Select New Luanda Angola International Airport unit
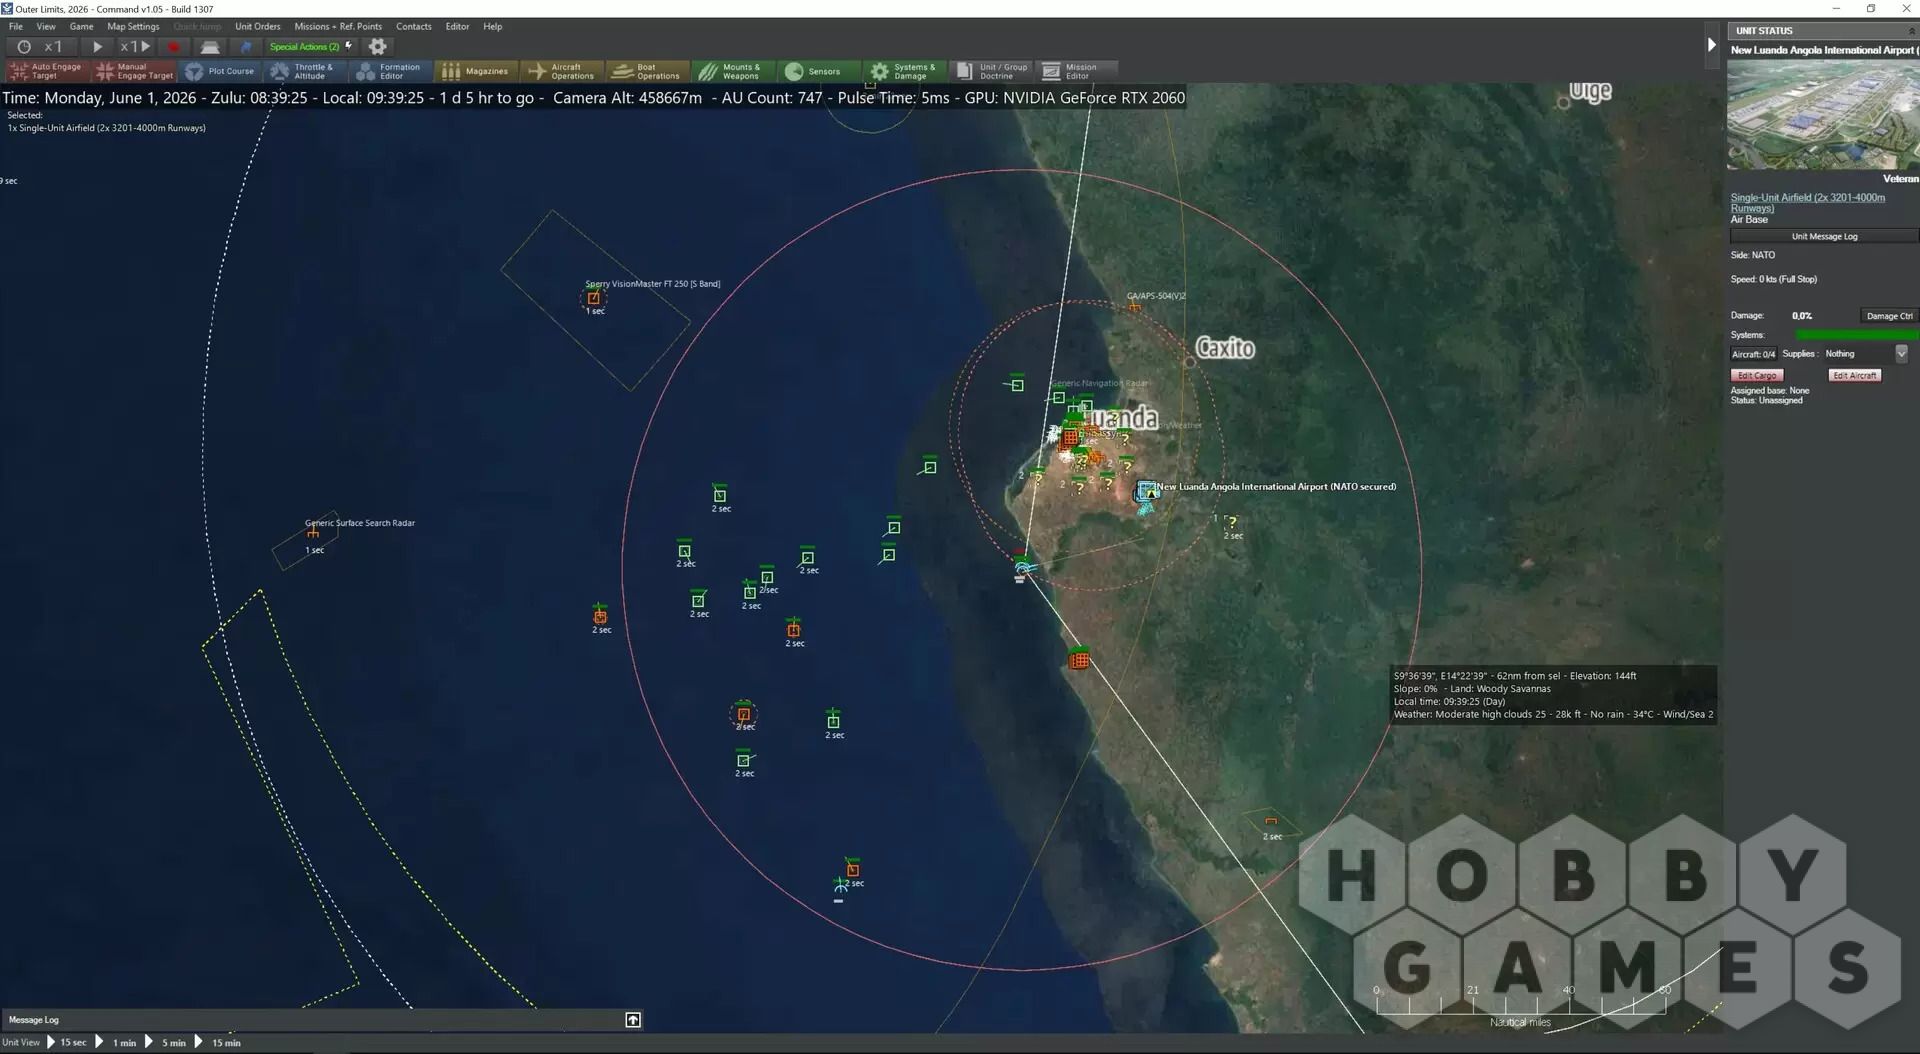 click(x=1147, y=492)
